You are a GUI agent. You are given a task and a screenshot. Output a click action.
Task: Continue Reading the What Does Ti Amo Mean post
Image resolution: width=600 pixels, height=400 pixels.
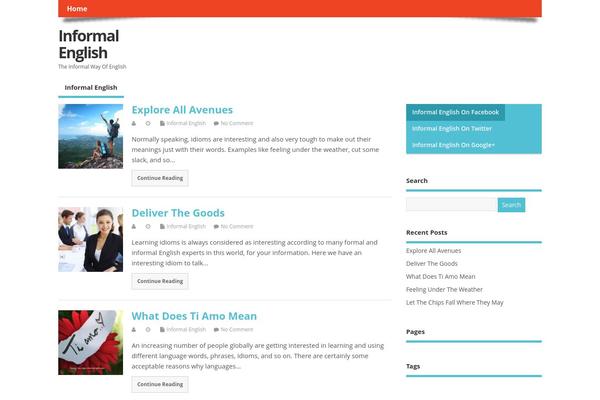click(x=160, y=384)
